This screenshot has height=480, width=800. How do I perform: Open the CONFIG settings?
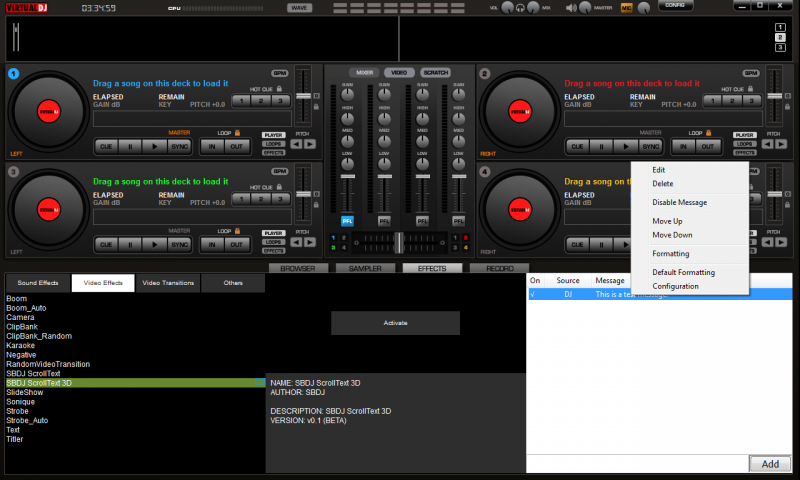tap(675, 5)
